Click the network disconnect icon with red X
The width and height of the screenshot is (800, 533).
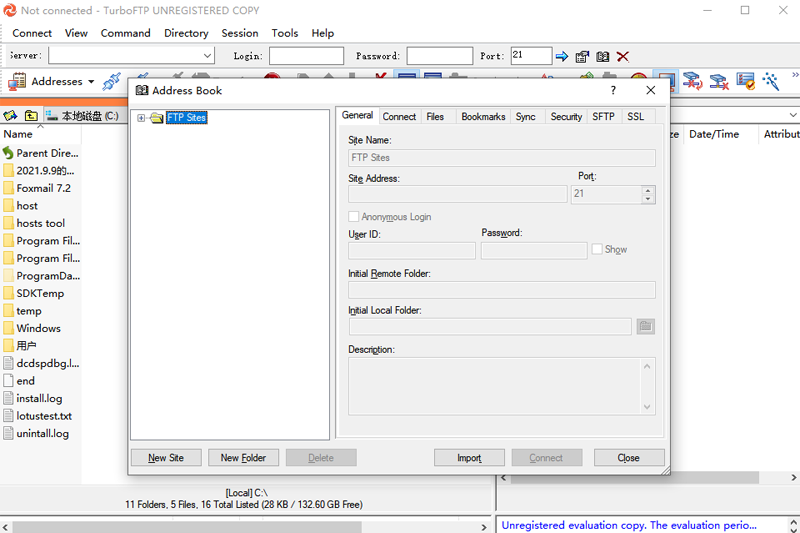point(719,82)
